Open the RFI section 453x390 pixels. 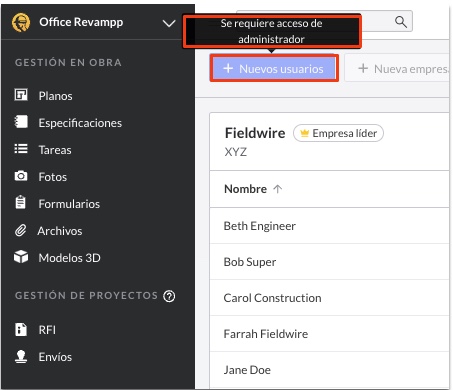pos(47,330)
